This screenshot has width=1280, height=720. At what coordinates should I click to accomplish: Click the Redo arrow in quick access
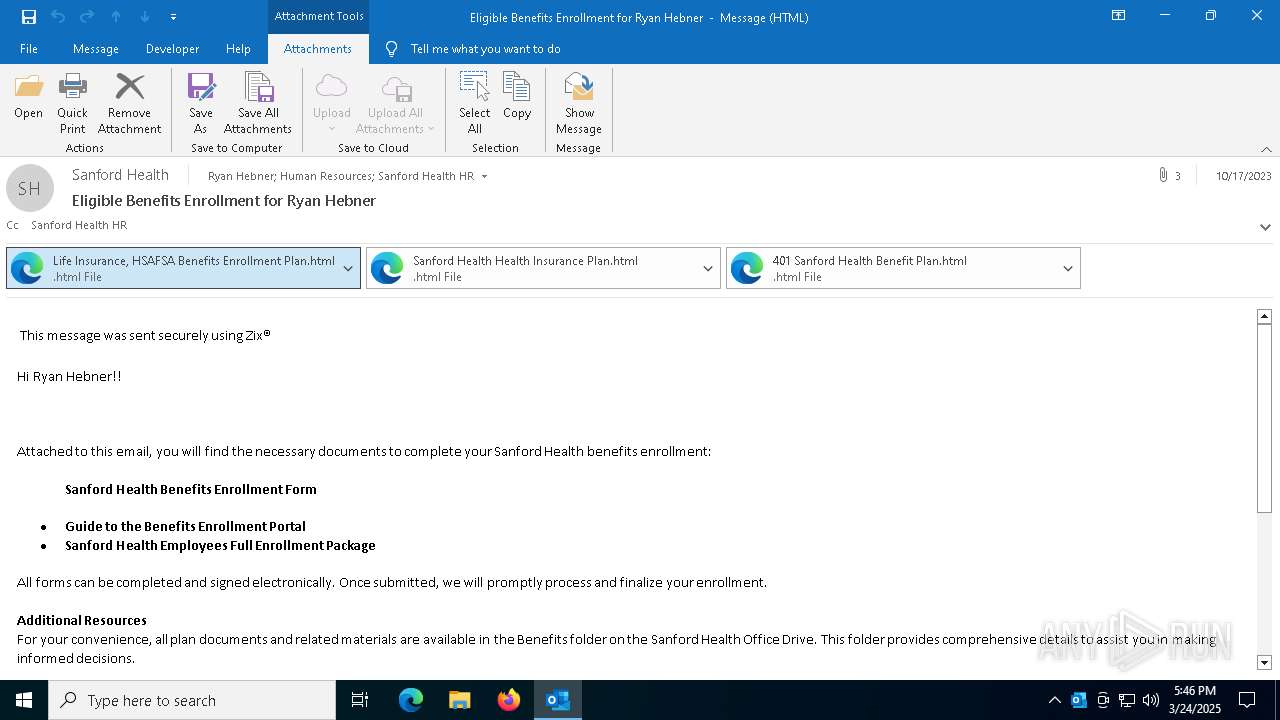tap(87, 17)
